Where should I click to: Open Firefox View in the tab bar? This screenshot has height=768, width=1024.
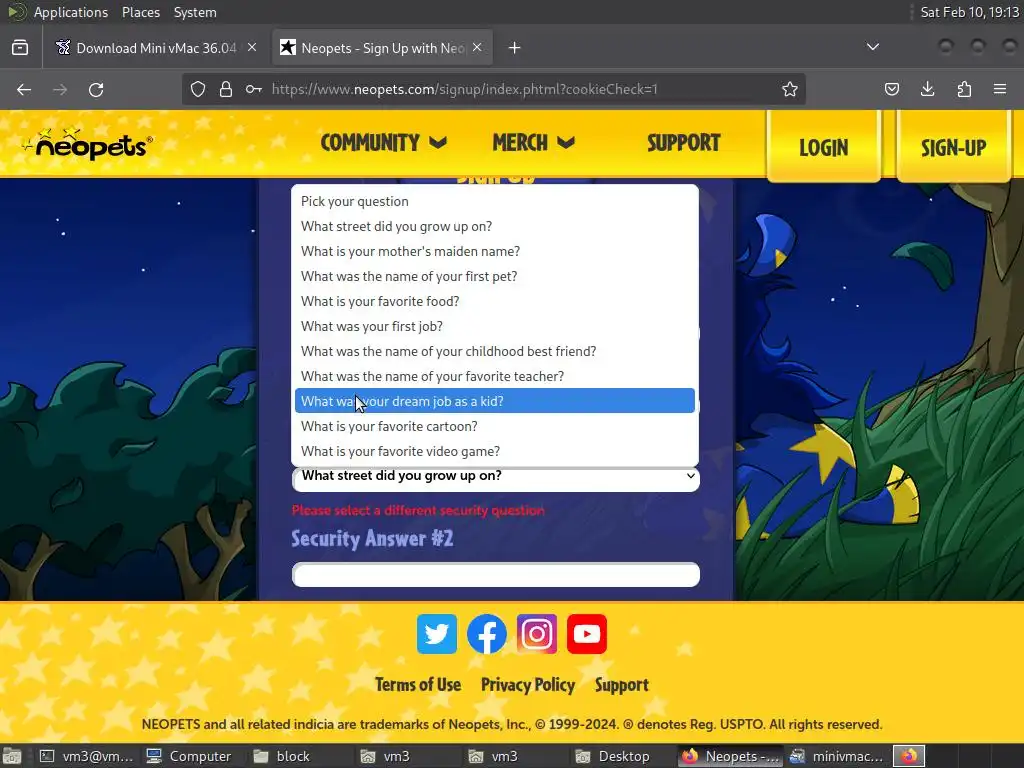[x=20, y=48]
